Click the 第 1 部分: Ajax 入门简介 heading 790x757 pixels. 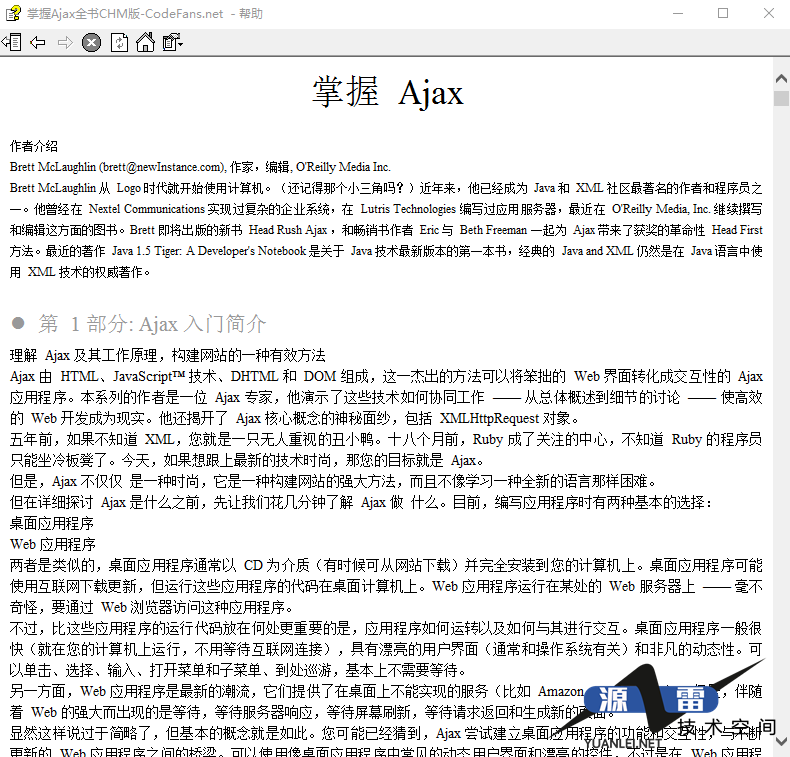pos(152,324)
